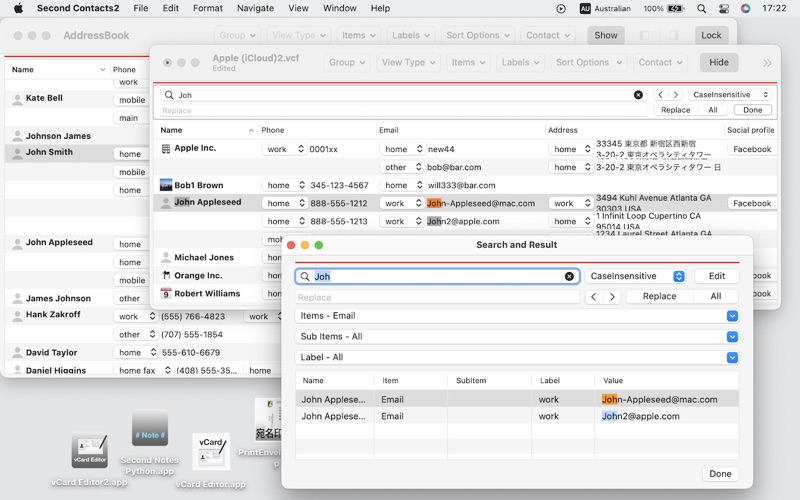
Task: Open the Help menu
Action: coord(380,8)
